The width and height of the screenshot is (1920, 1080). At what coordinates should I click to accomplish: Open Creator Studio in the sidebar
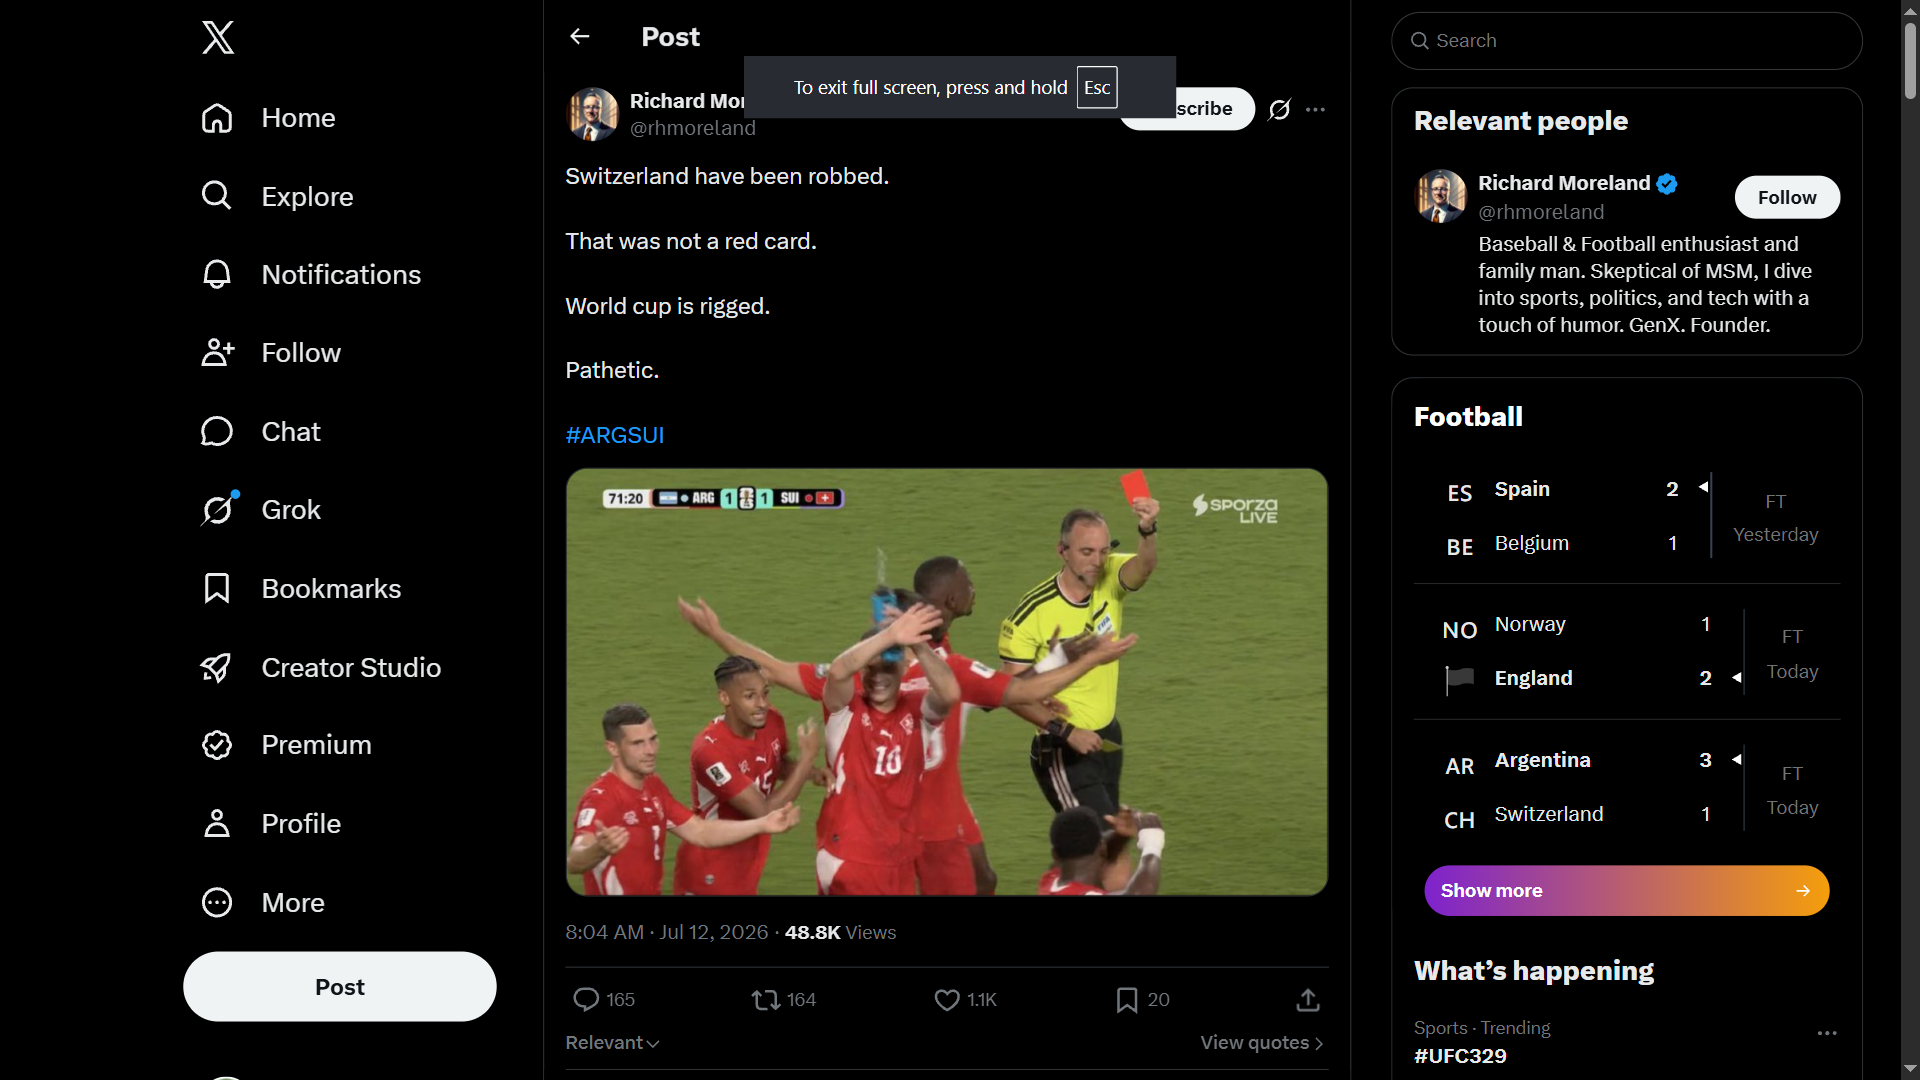pos(320,667)
